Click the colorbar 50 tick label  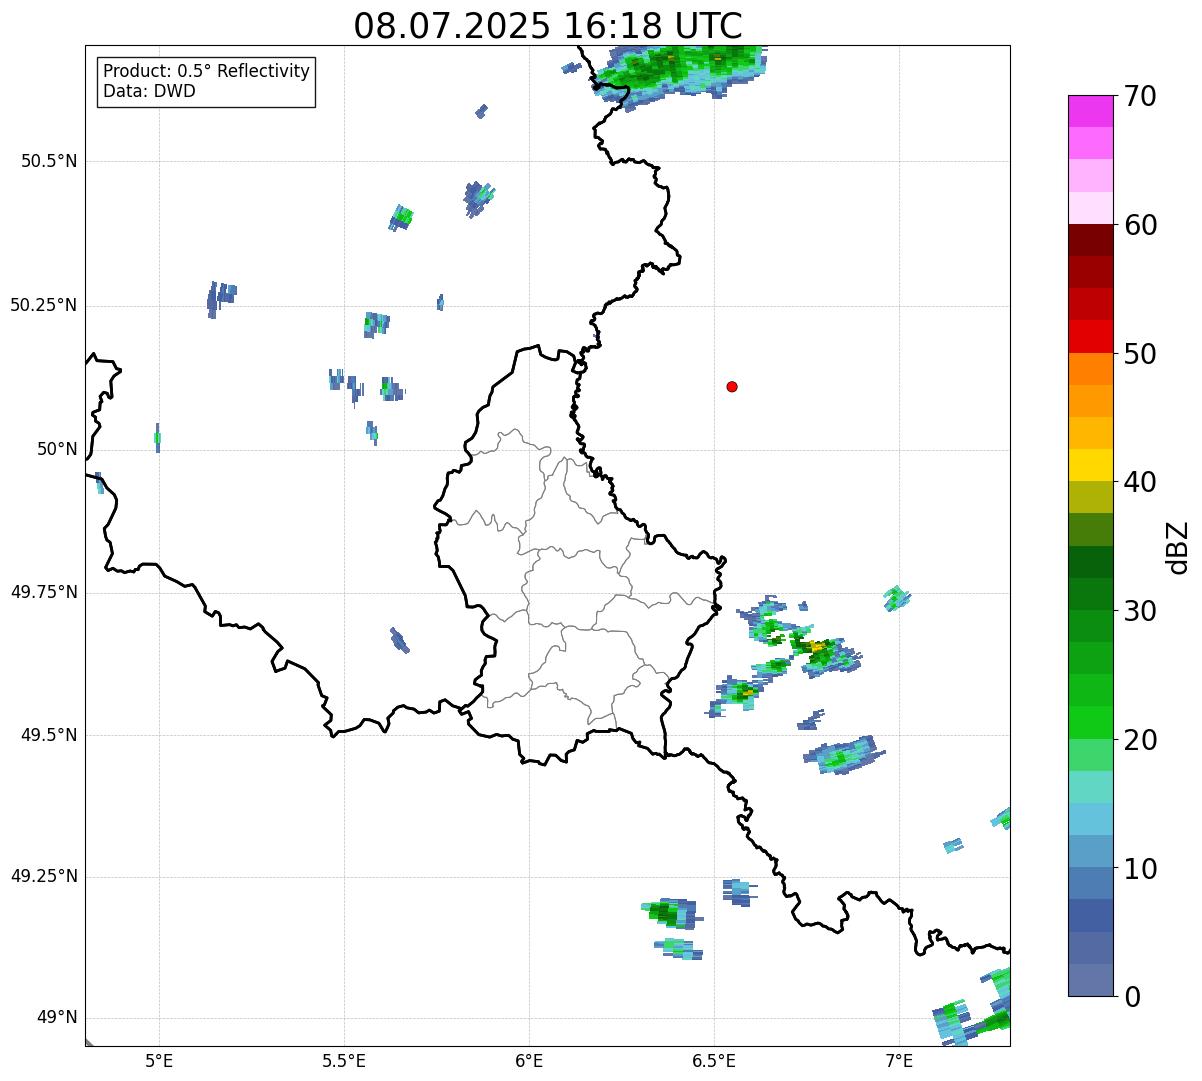(1140, 354)
